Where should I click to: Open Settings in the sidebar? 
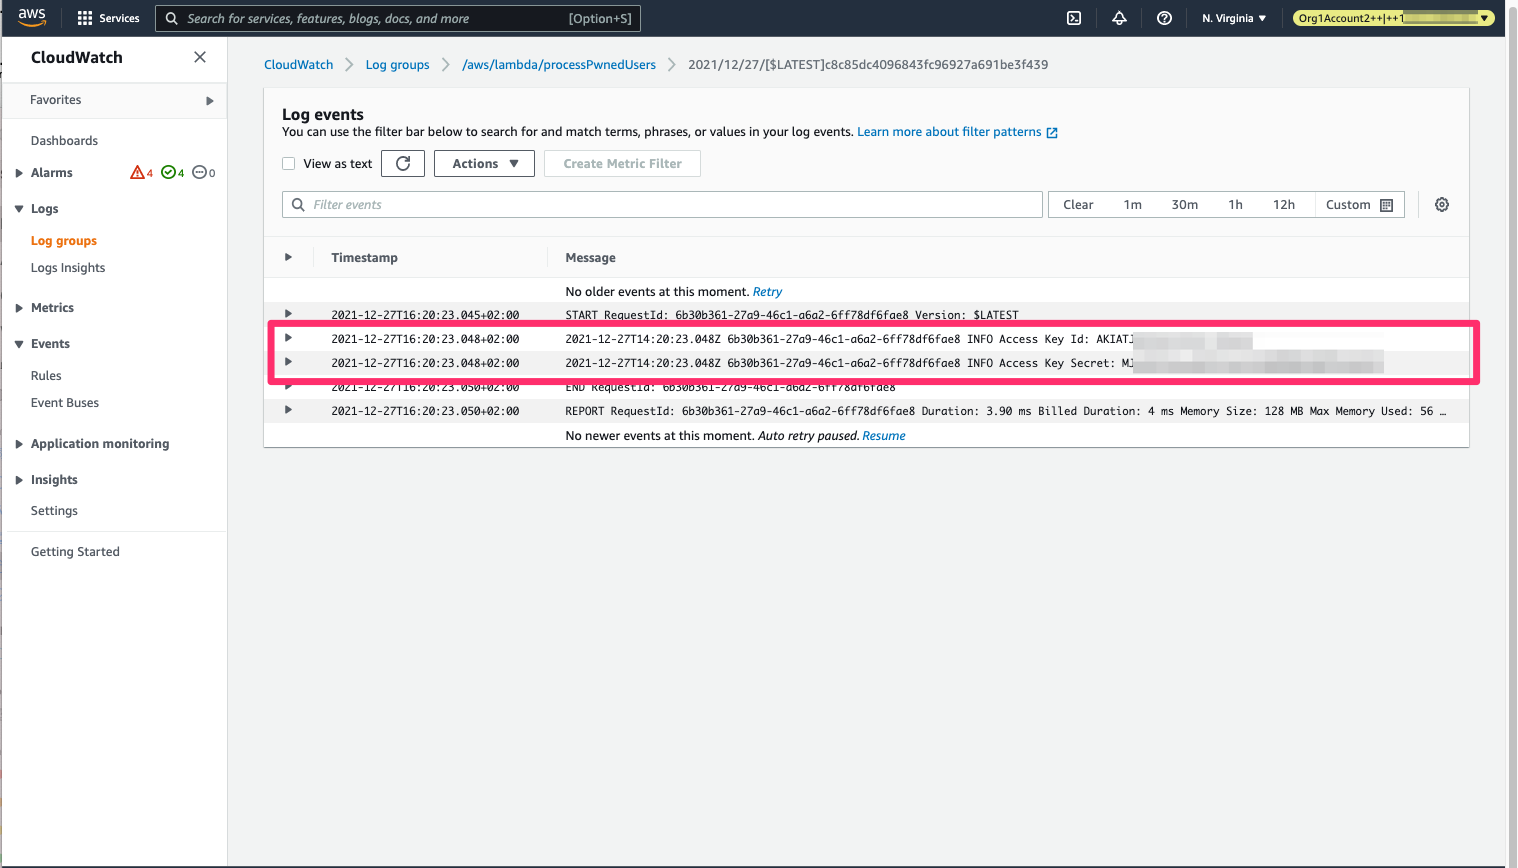click(x=54, y=511)
